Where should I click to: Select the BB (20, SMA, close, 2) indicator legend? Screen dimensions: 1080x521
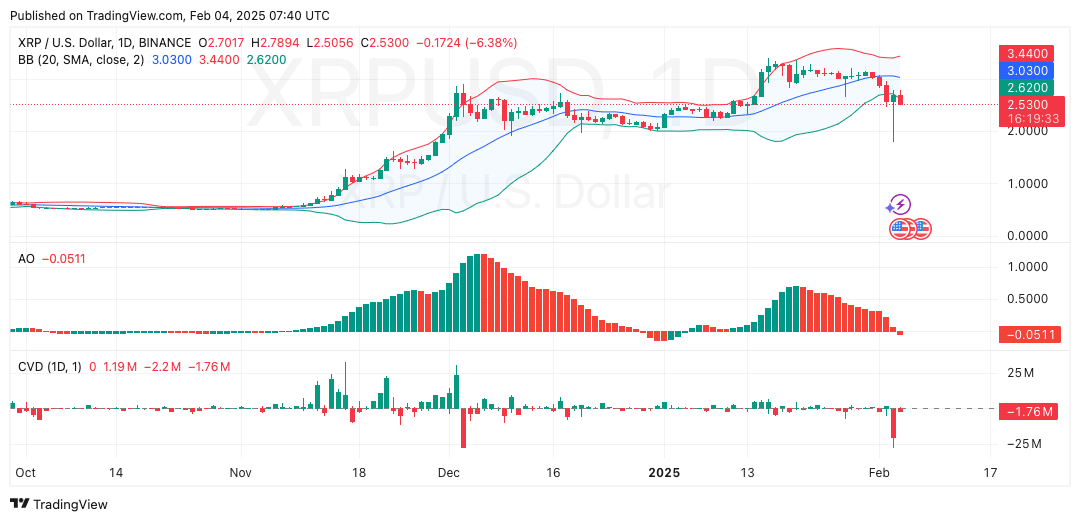coord(83,60)
